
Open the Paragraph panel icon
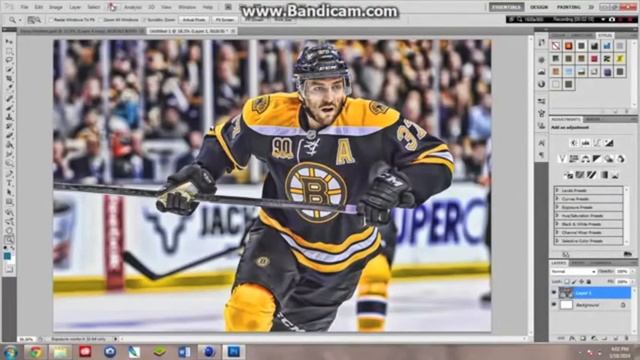pyautogui.click(x=542, y=155)
